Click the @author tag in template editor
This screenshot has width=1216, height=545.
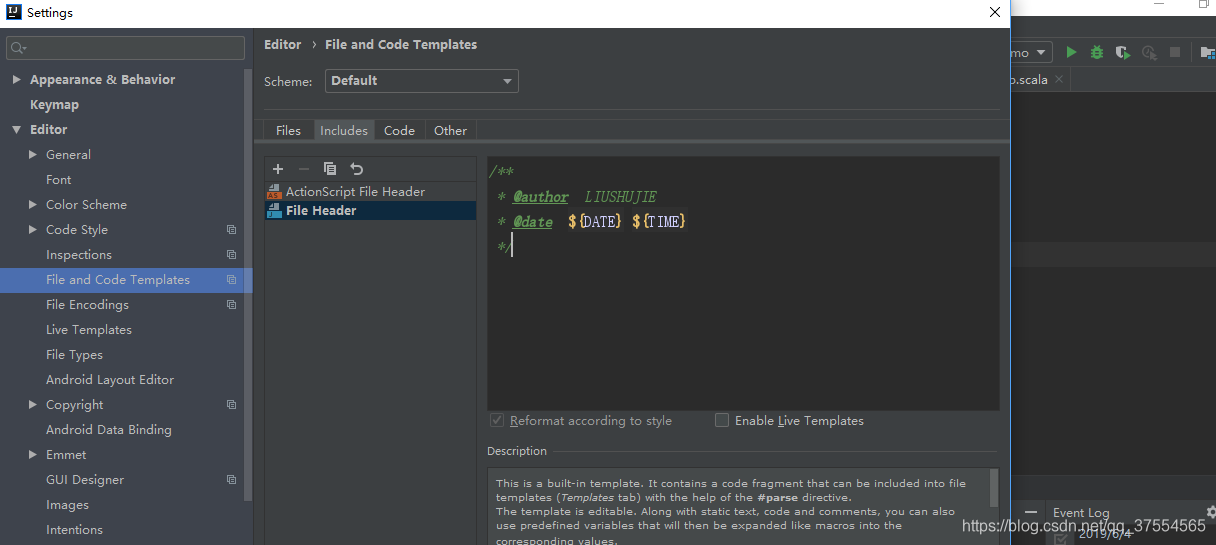click(x=540, y=197)
